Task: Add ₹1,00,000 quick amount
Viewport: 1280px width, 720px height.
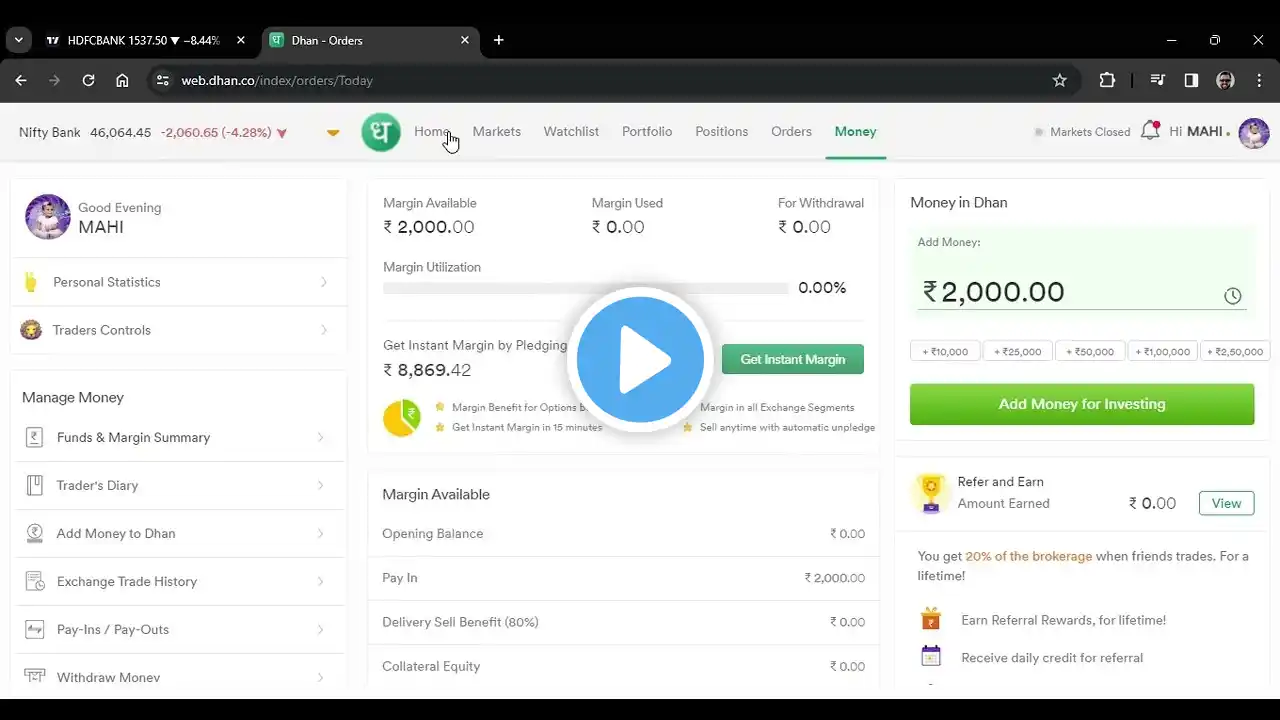Action: pos(1163,351)
